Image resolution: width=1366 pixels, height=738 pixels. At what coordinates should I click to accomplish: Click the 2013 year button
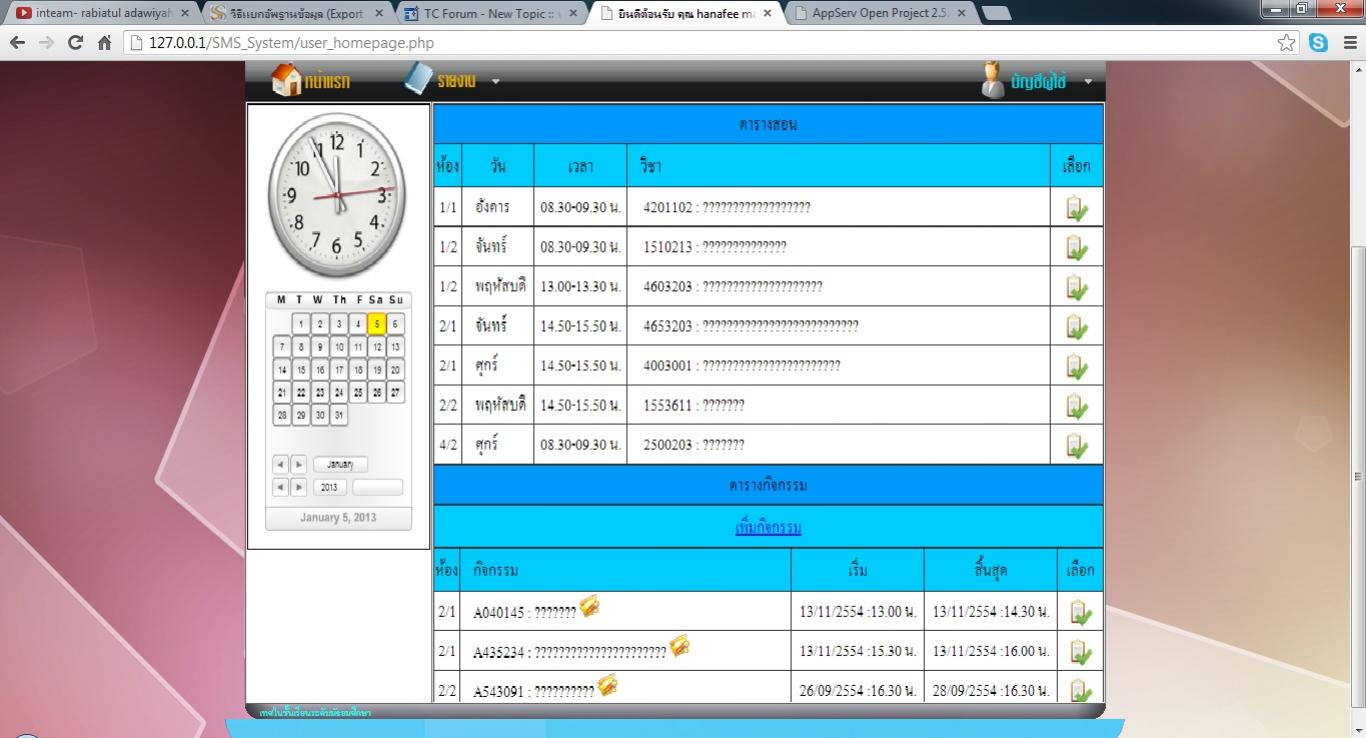click(329, 487)
